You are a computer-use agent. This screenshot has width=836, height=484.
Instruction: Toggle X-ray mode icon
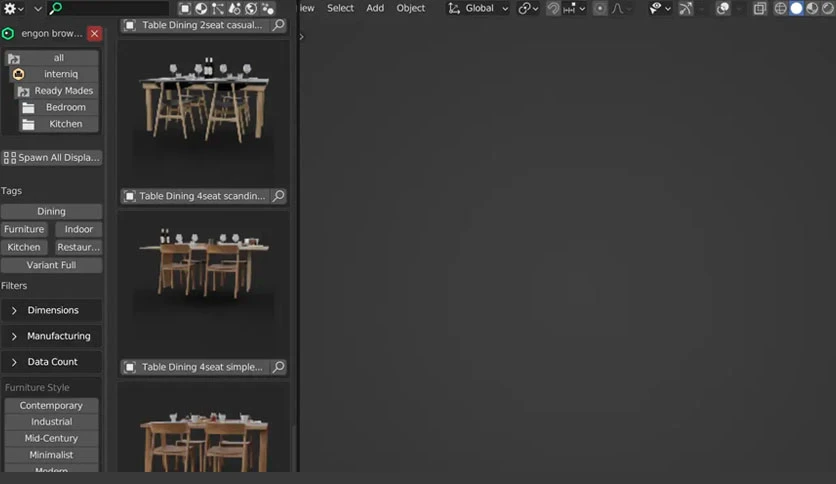point(760,9)
